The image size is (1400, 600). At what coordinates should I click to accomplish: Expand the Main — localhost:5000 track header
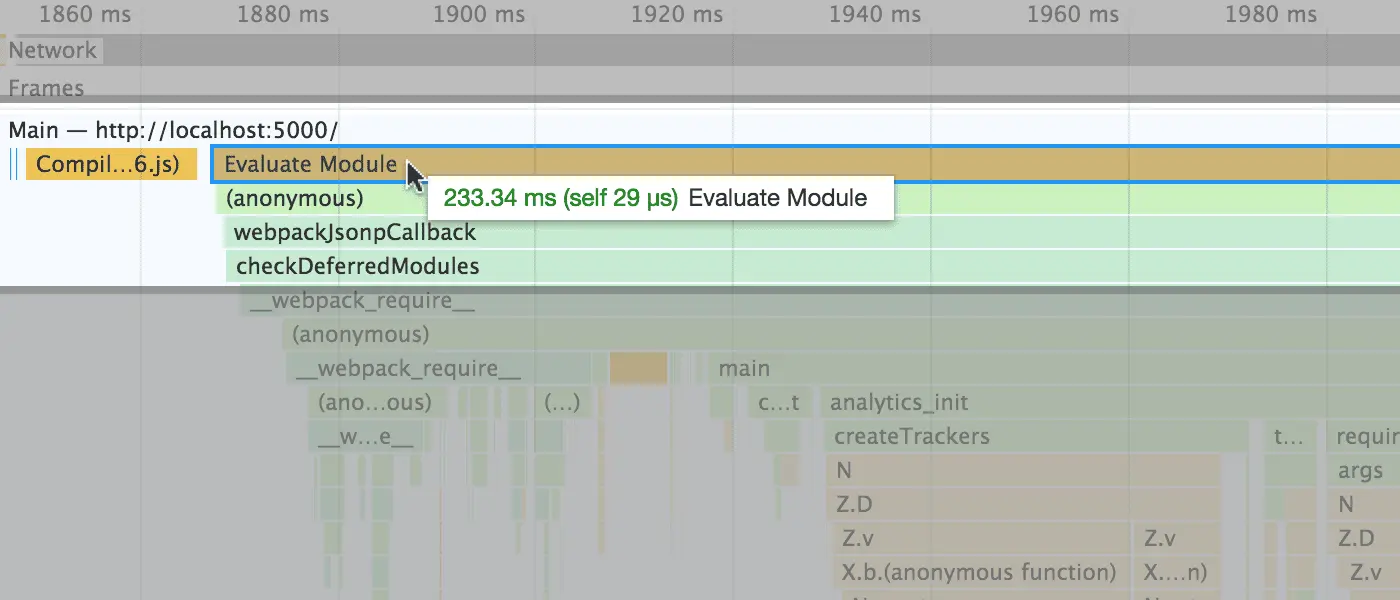(x=170, y=129)
